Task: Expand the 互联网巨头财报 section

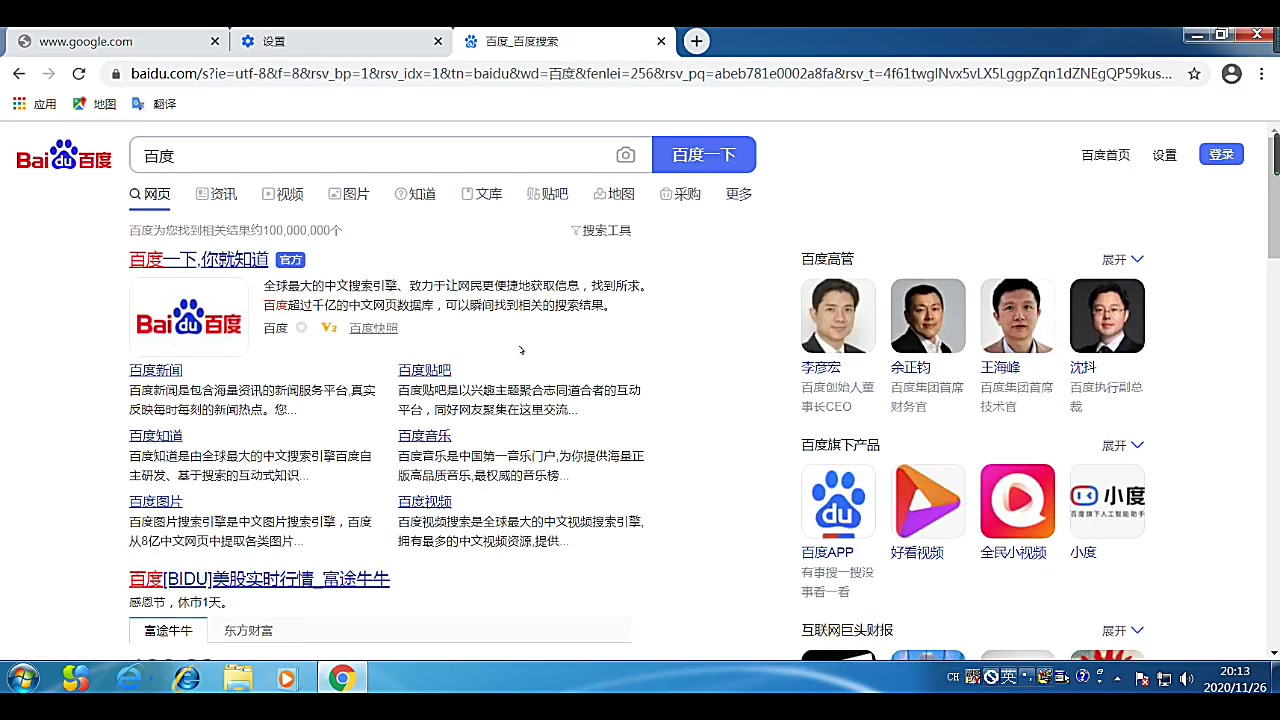Action: 1122,630
